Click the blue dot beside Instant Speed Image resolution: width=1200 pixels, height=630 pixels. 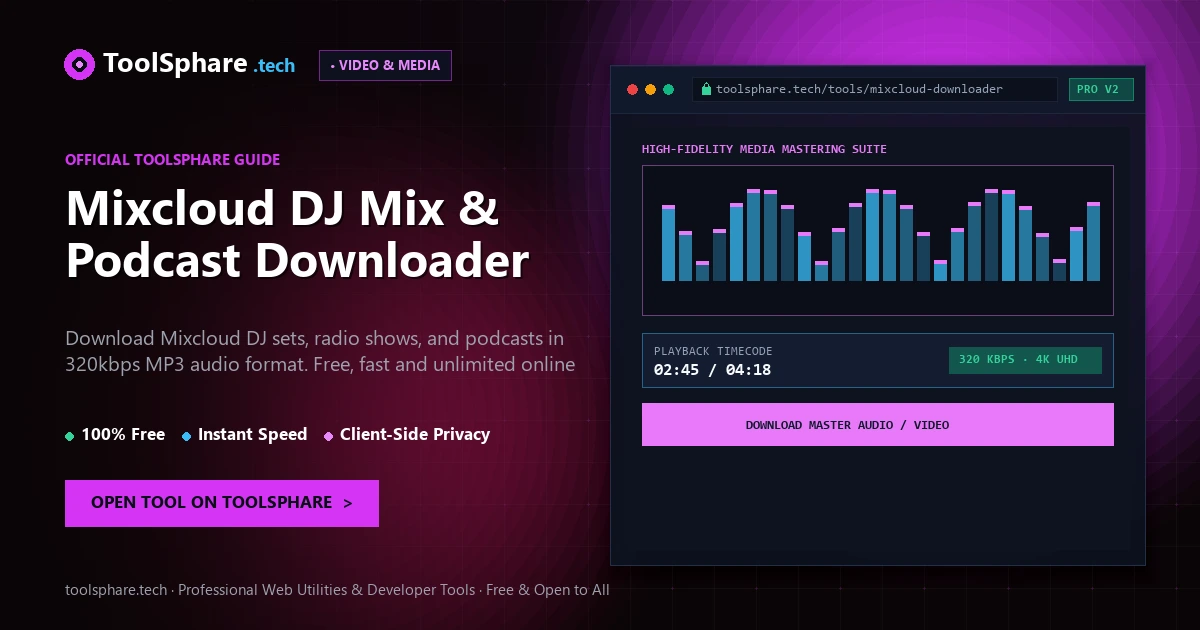tap(186, 436)
